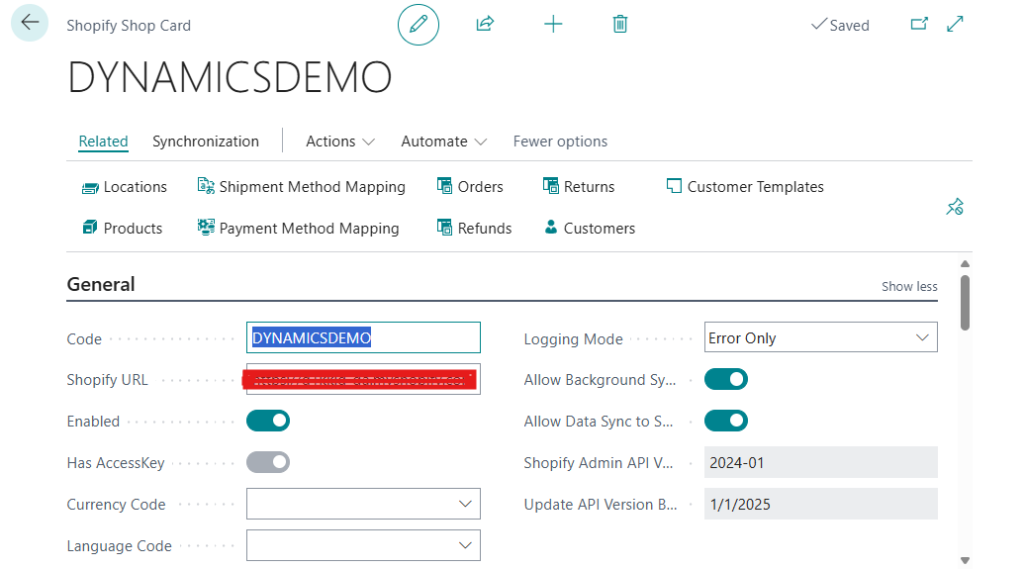Click Shopify Admin API Version field 2024-01

821,463
